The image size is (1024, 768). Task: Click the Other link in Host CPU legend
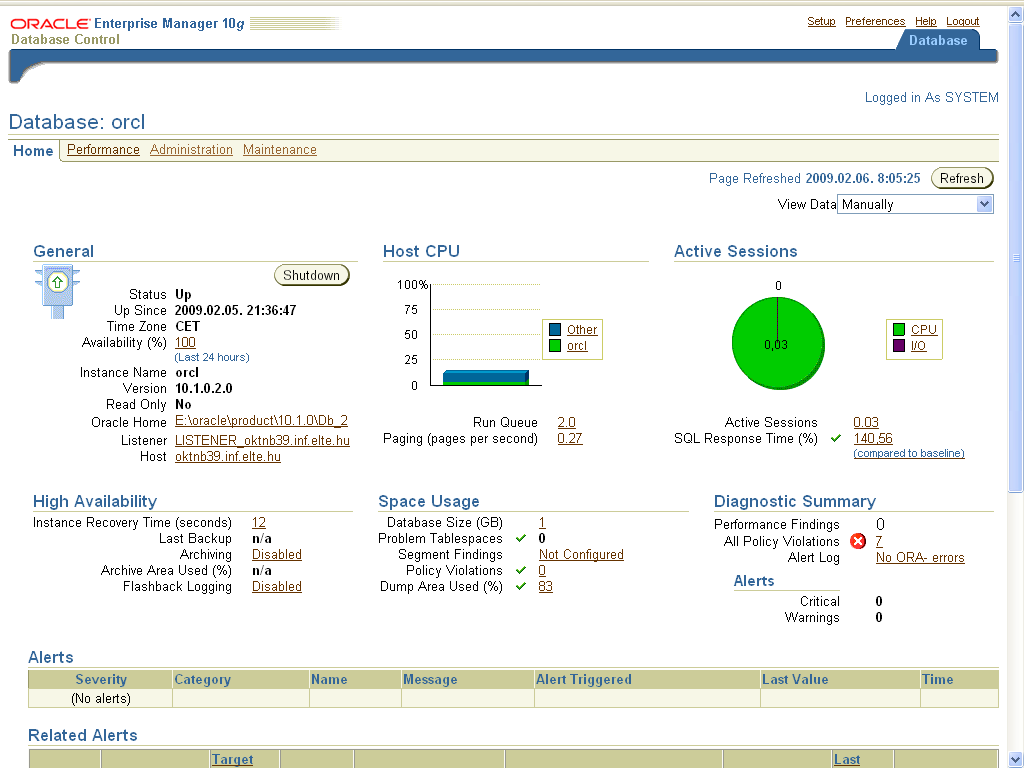click(582, 330)
